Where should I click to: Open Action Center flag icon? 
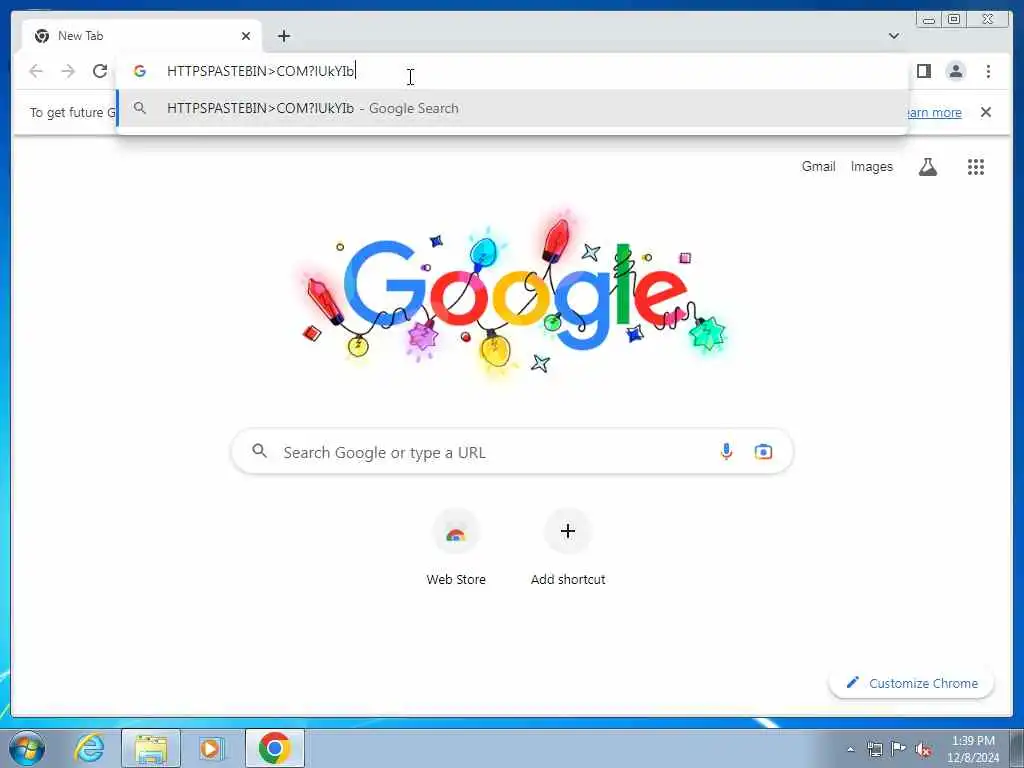click(x=899, y=749)
